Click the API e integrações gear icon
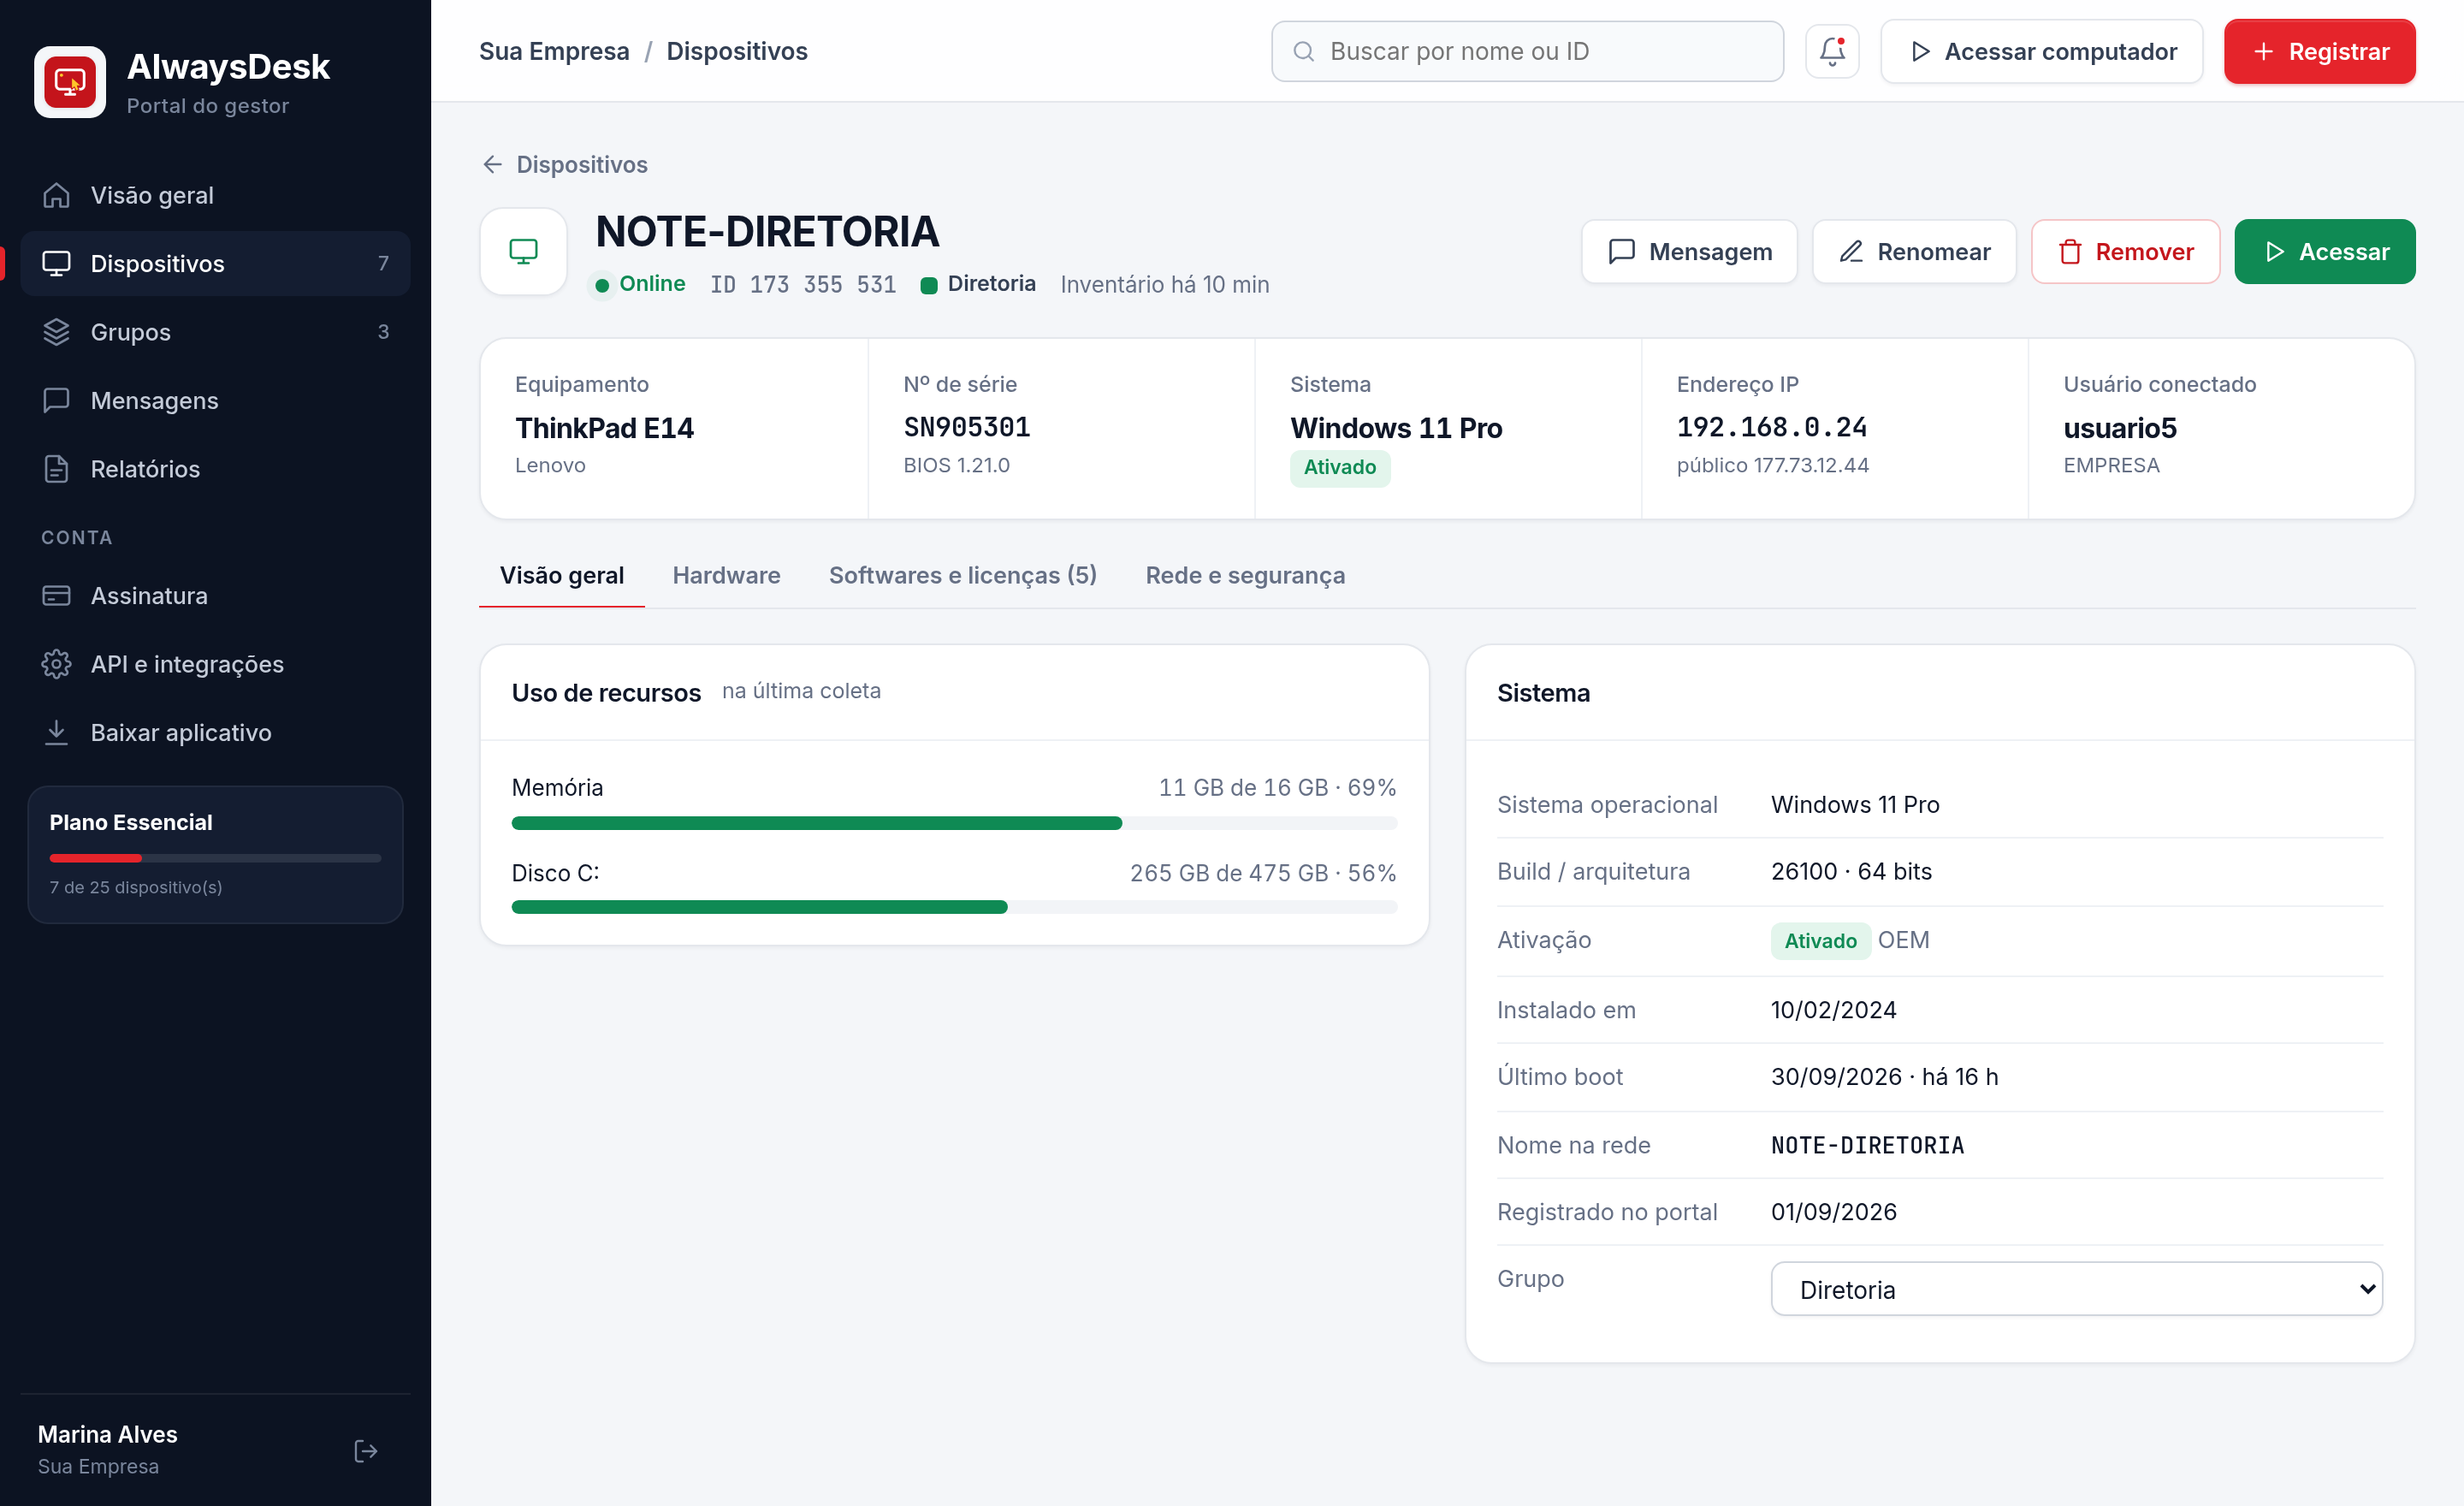Screen dimensions: 2464x1506 tap(57, 664)
